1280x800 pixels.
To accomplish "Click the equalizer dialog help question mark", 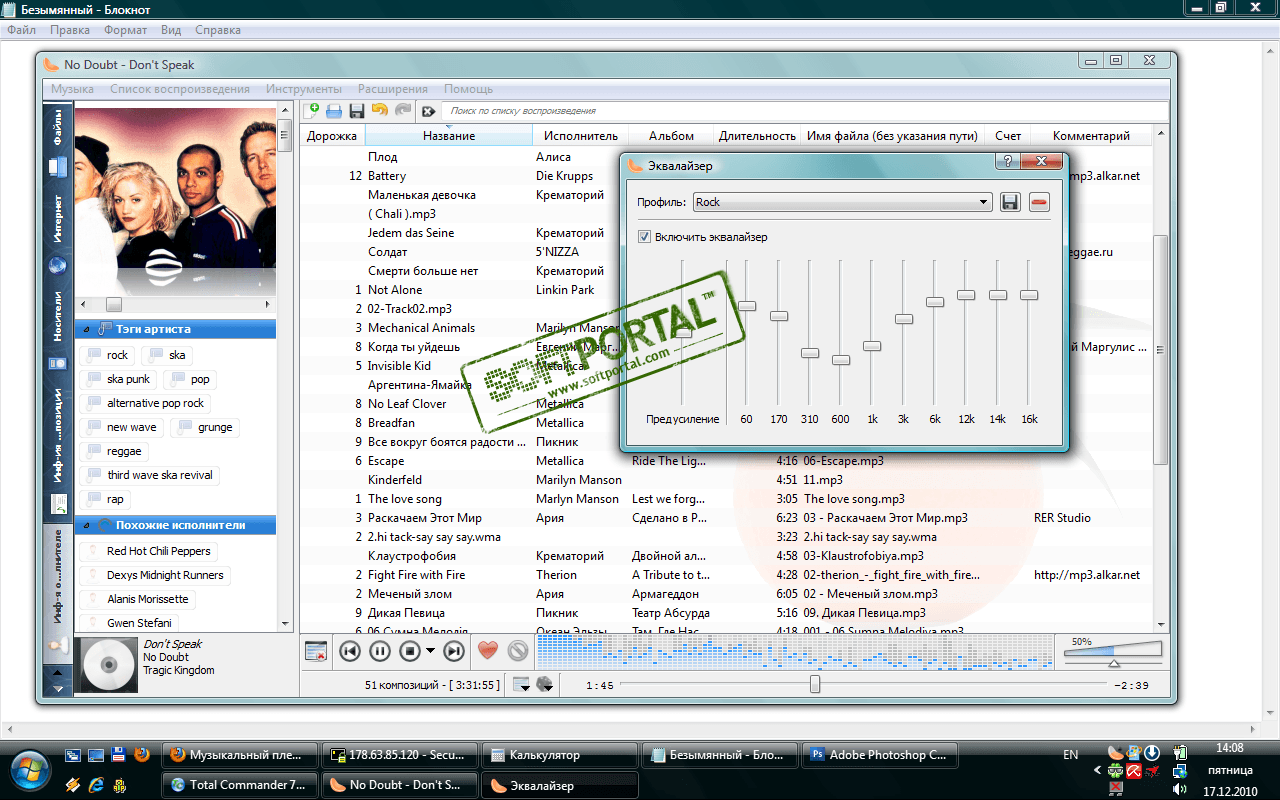I will coord(1007,161).
